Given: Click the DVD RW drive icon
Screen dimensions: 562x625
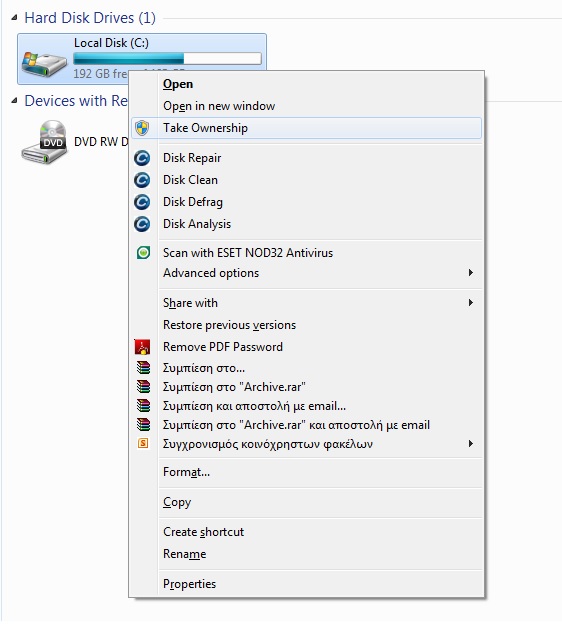Looking at the screenshot, I should [x=44, y=142].
